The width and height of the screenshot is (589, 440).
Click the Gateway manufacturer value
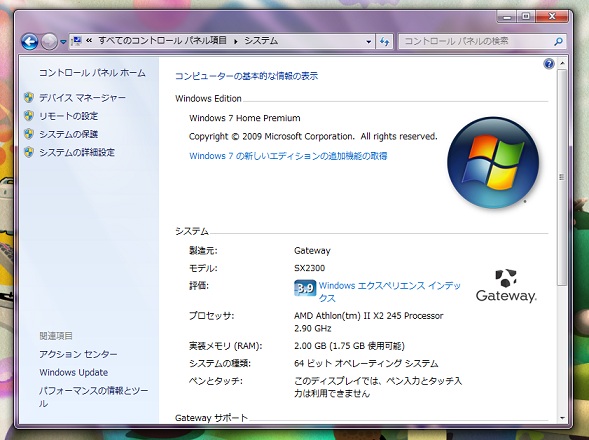coord(312,251)
